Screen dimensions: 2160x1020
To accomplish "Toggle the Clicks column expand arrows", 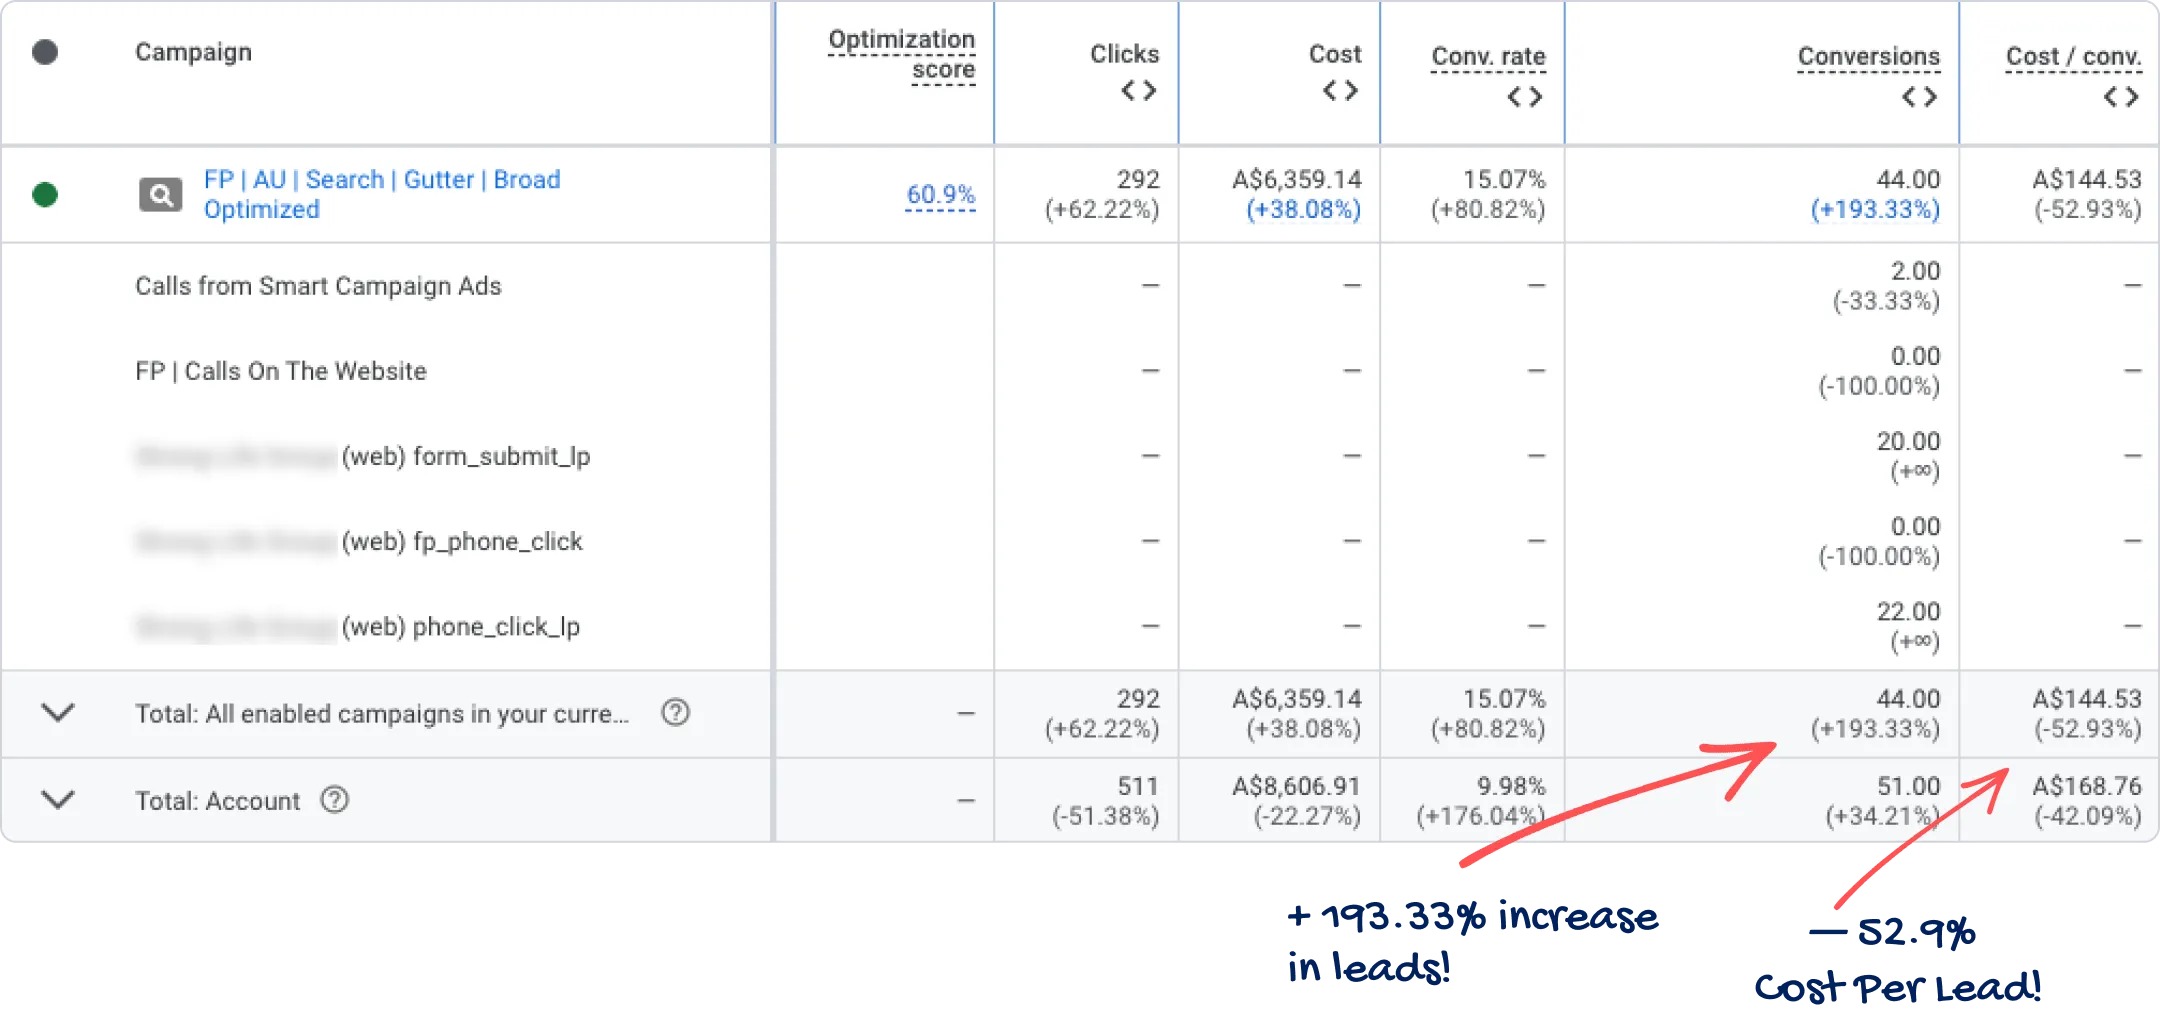I will point(1139,91).
